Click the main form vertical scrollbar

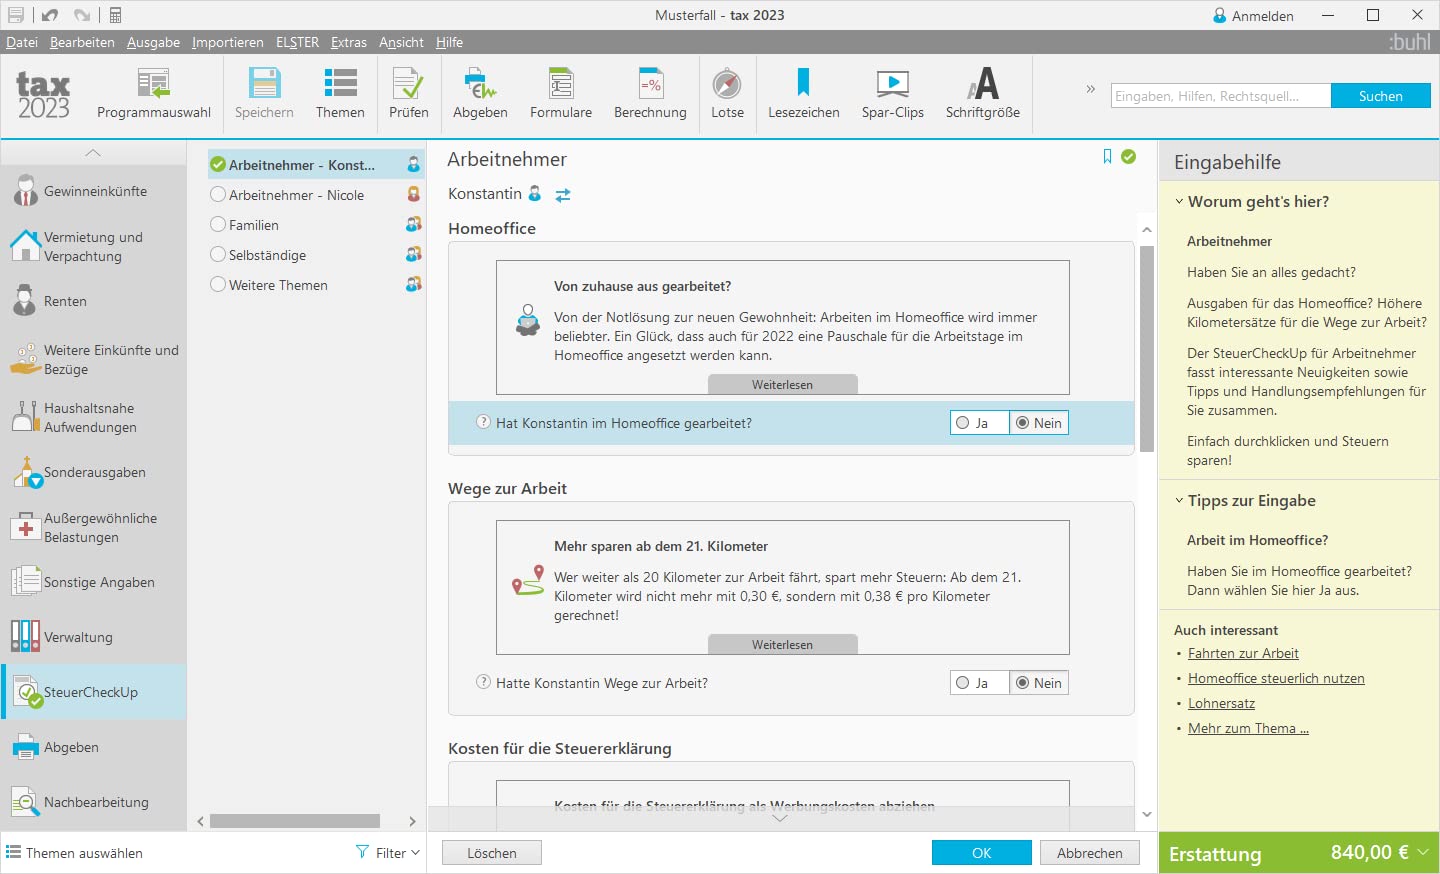click(x=1147, y=349)
